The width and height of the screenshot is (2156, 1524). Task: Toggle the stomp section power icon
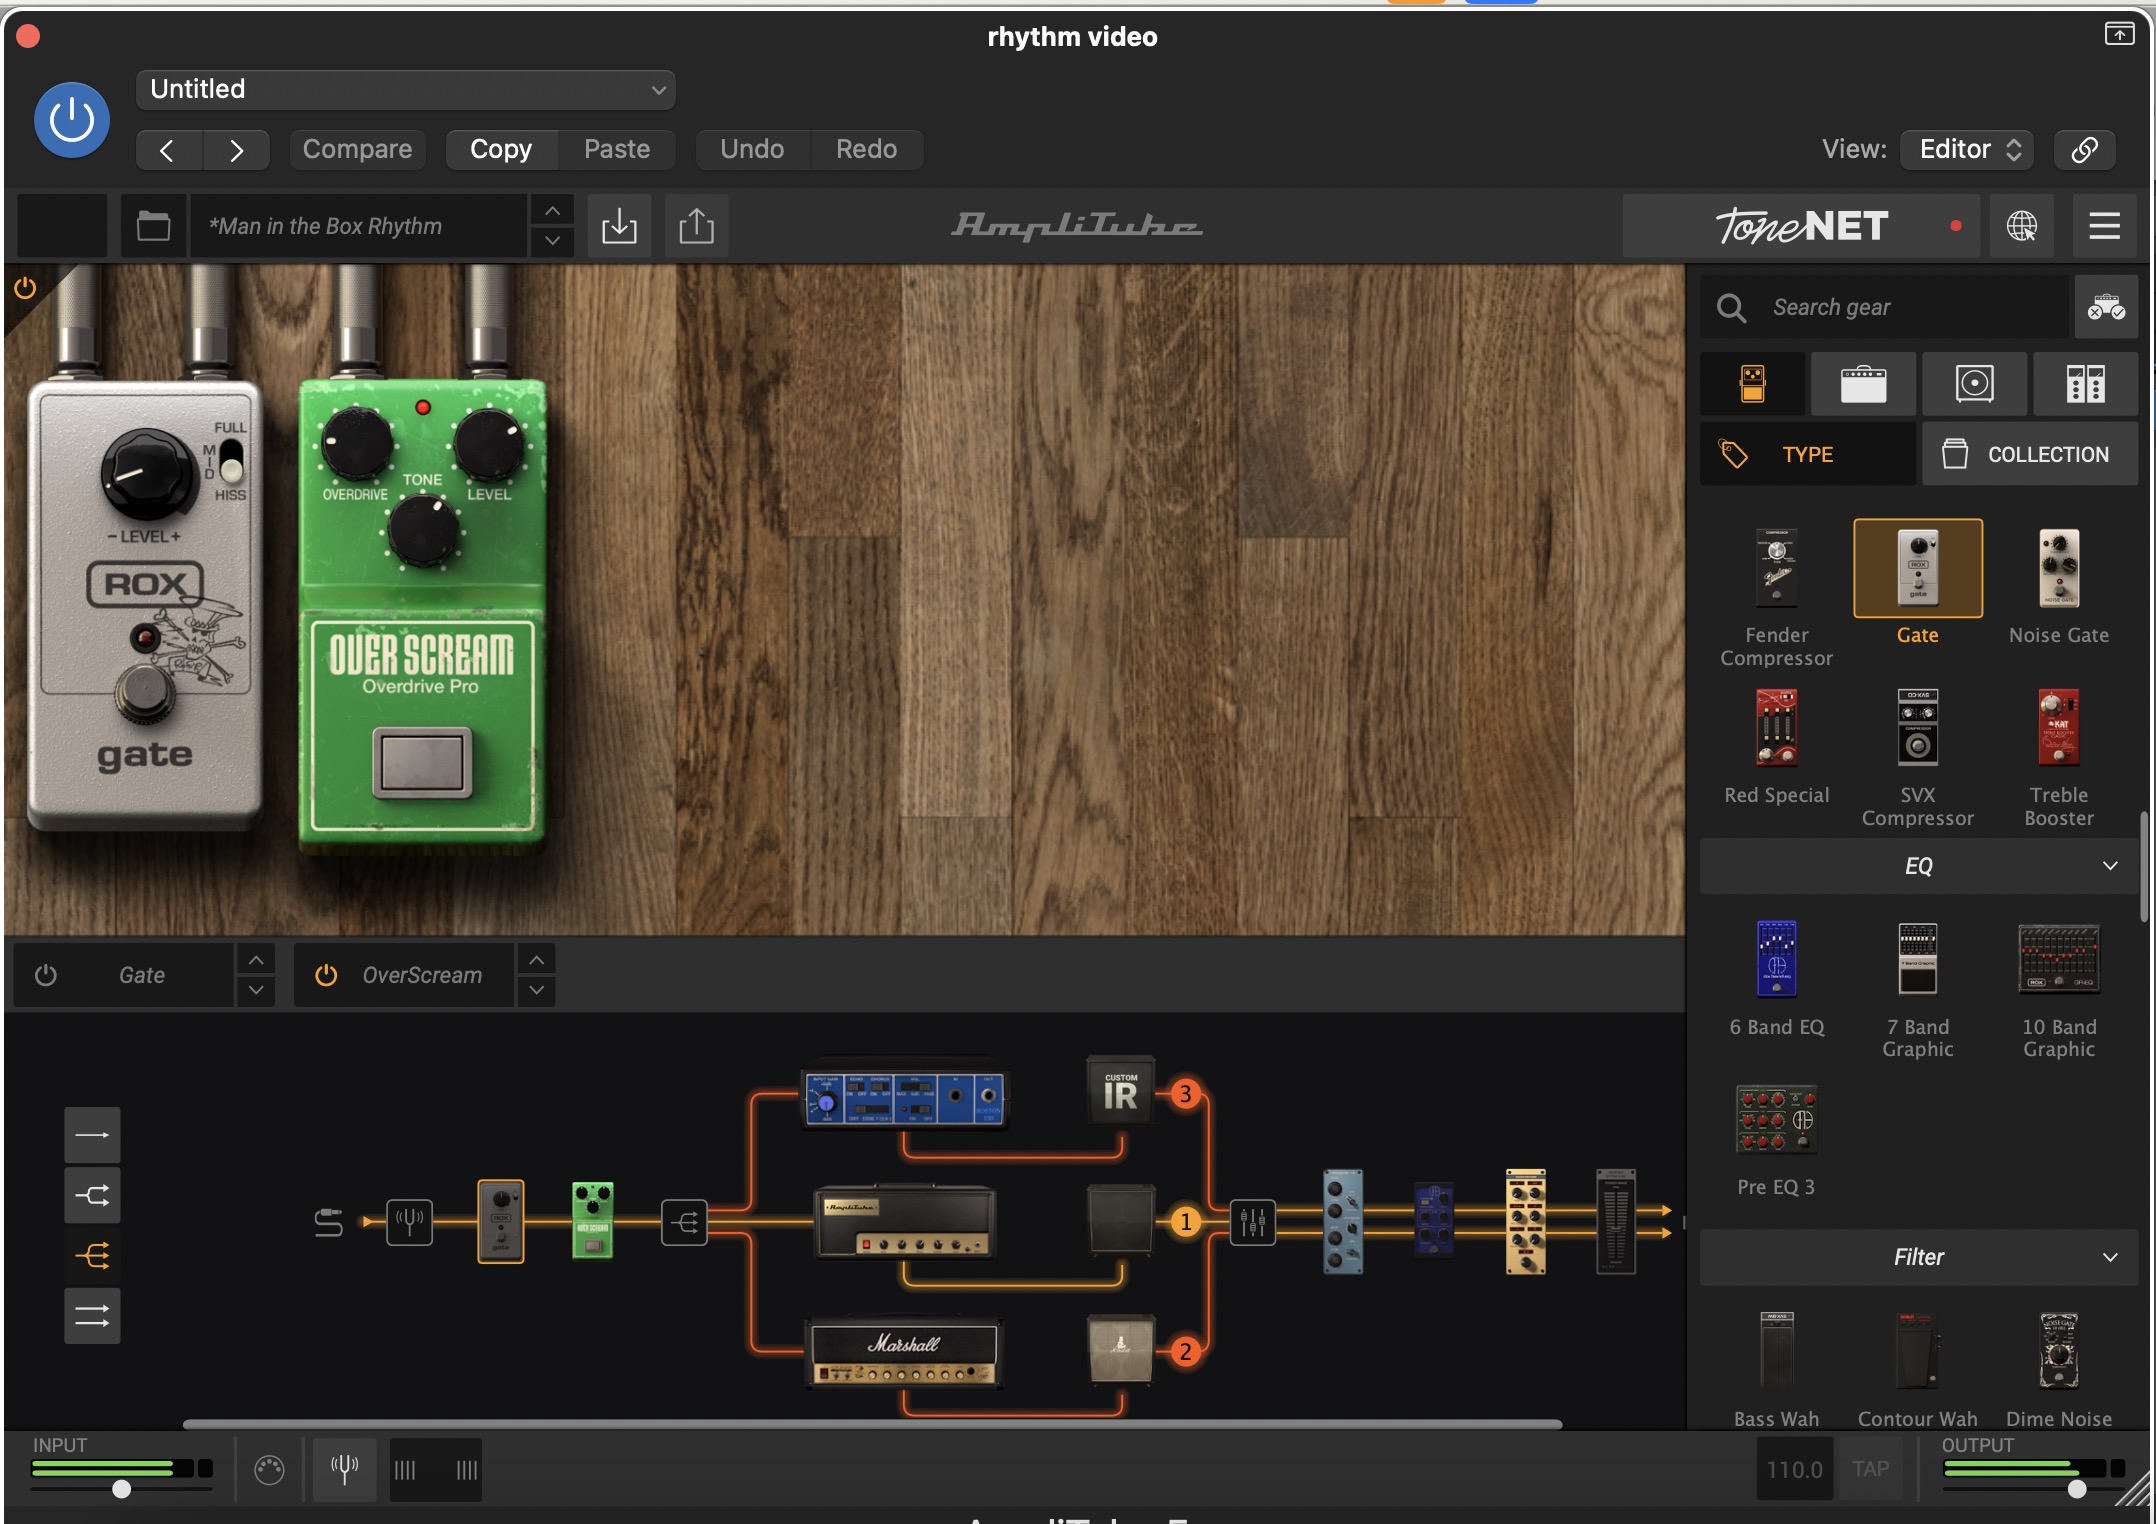click(25, 288)
